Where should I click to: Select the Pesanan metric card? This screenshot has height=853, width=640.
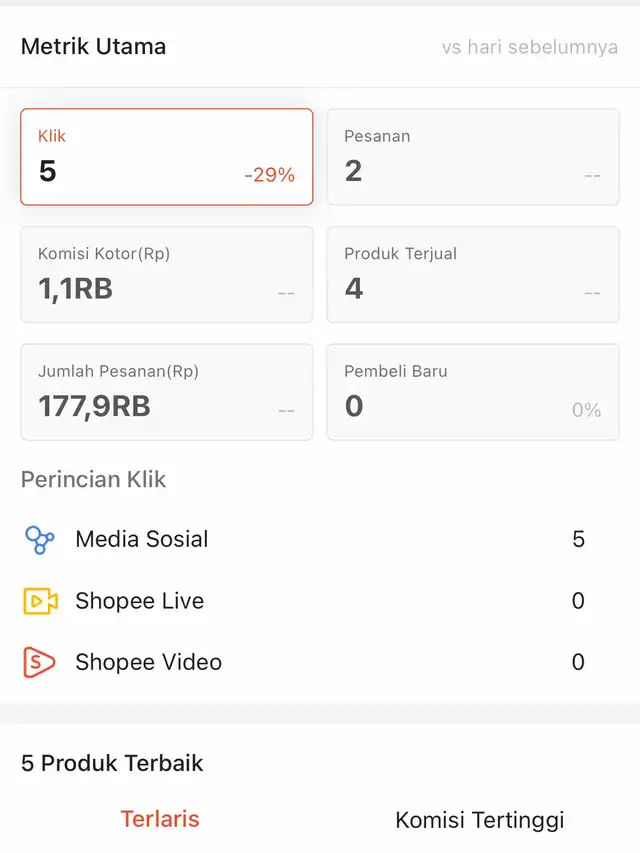473,157
